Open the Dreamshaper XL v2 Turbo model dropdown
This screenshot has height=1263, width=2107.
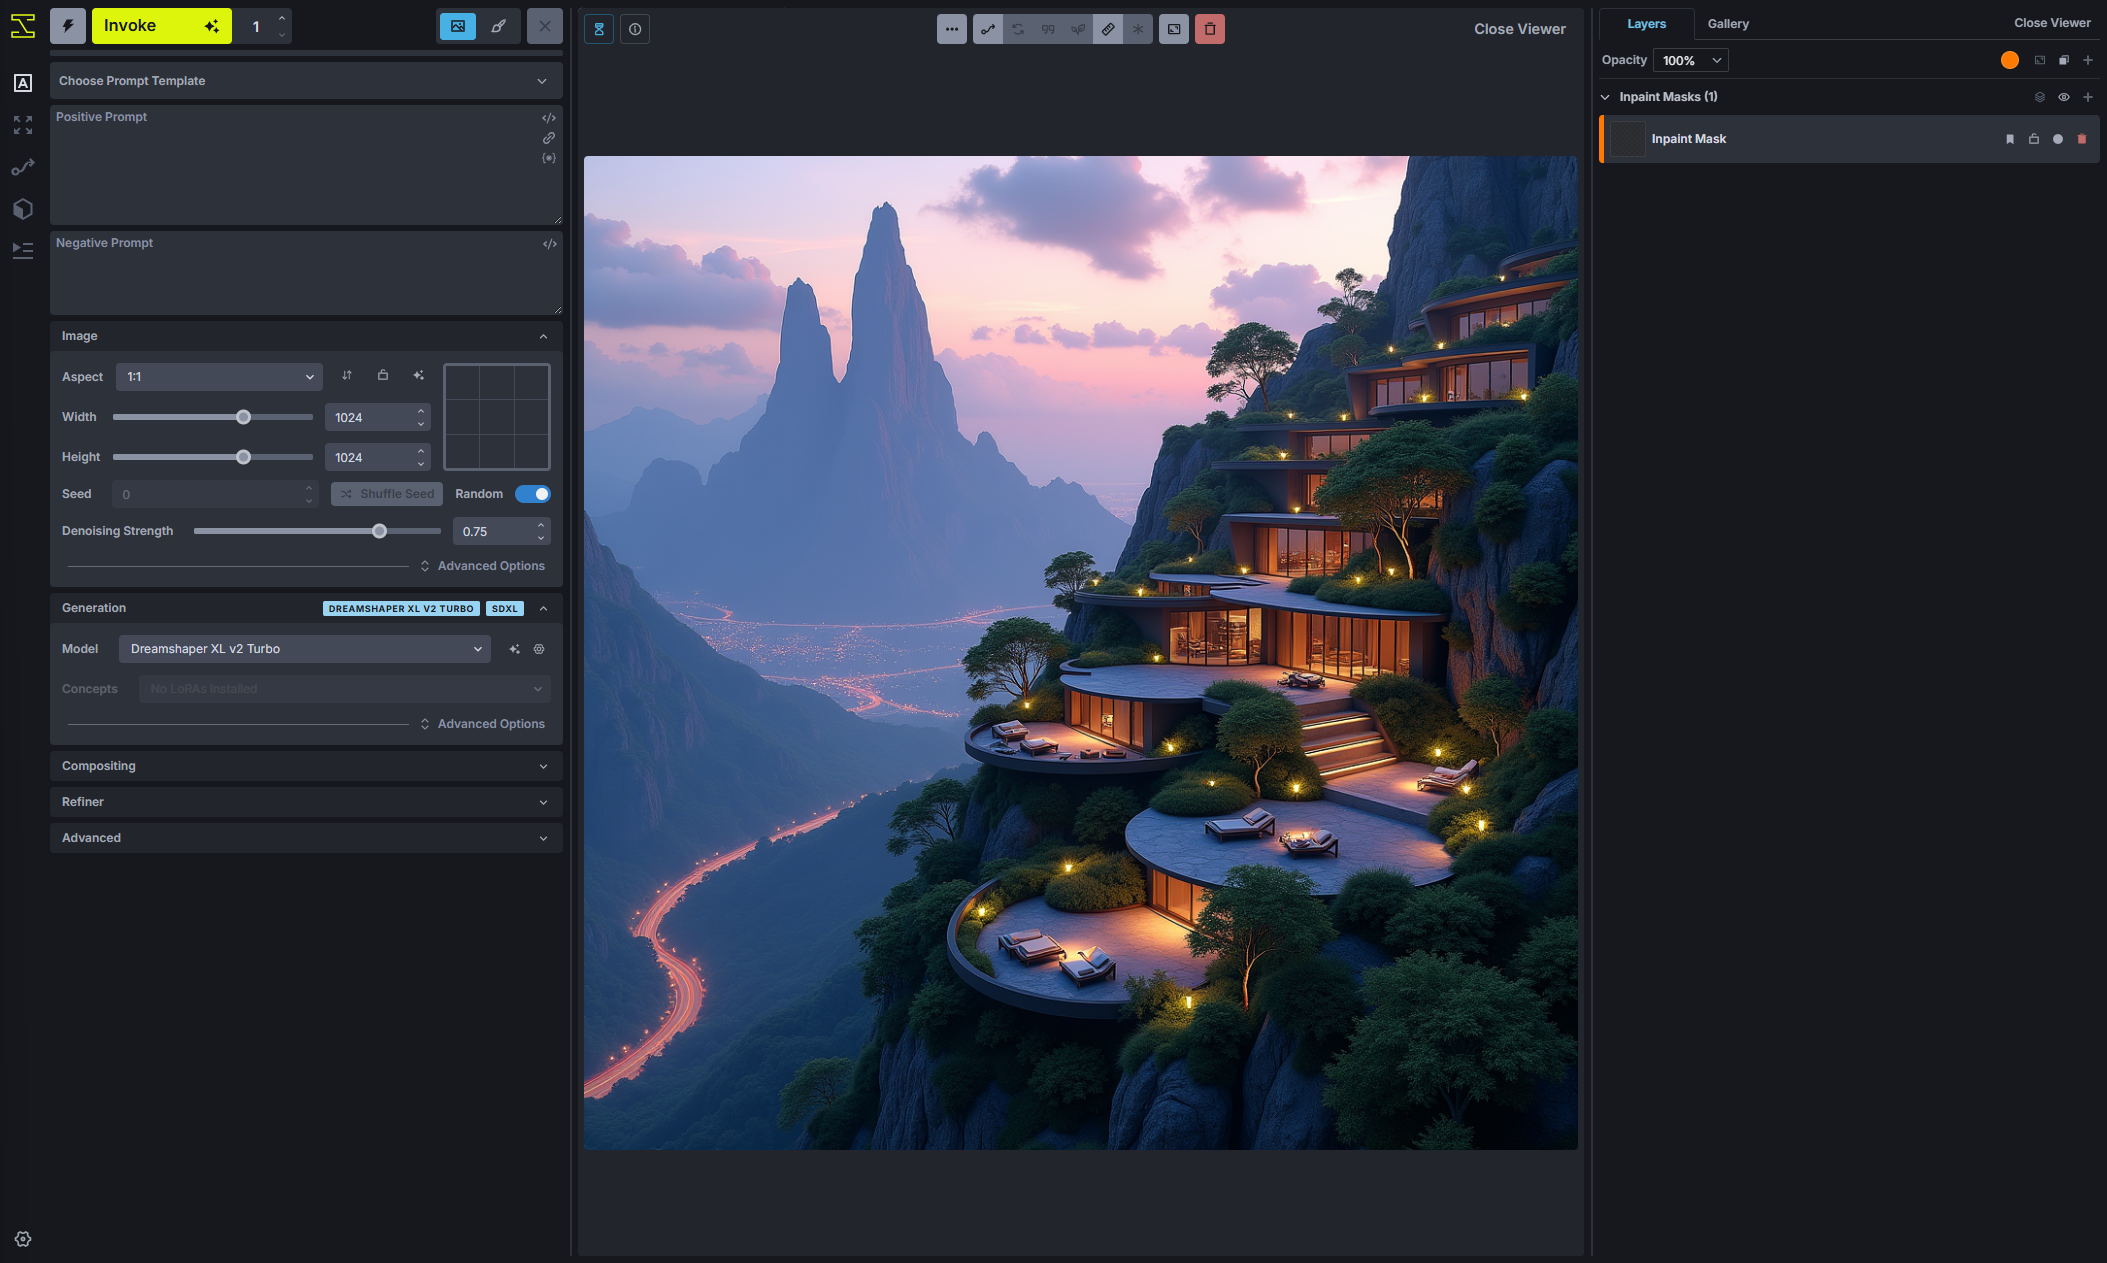[x=305, y=649]
